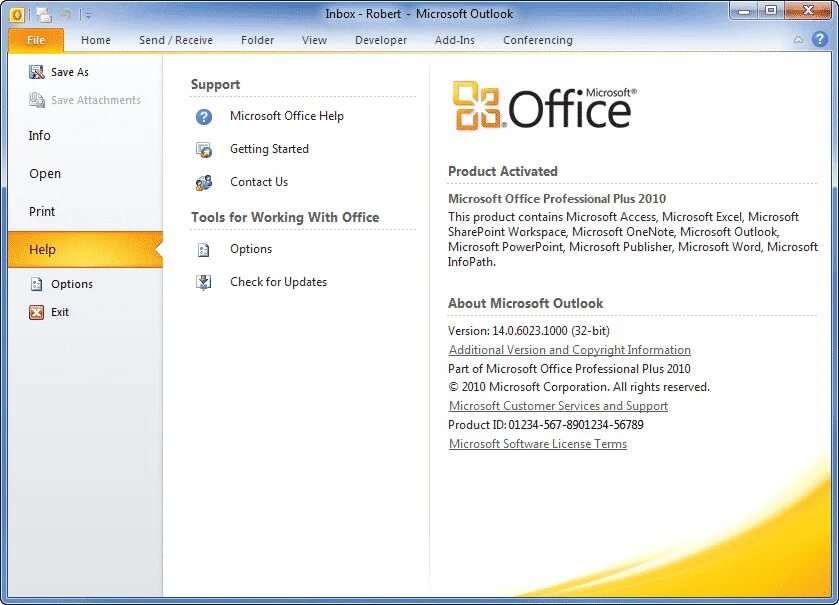Select the highlighted Help menu entry
The width and height of the screenshot is (839, 605).
[85, 249]
